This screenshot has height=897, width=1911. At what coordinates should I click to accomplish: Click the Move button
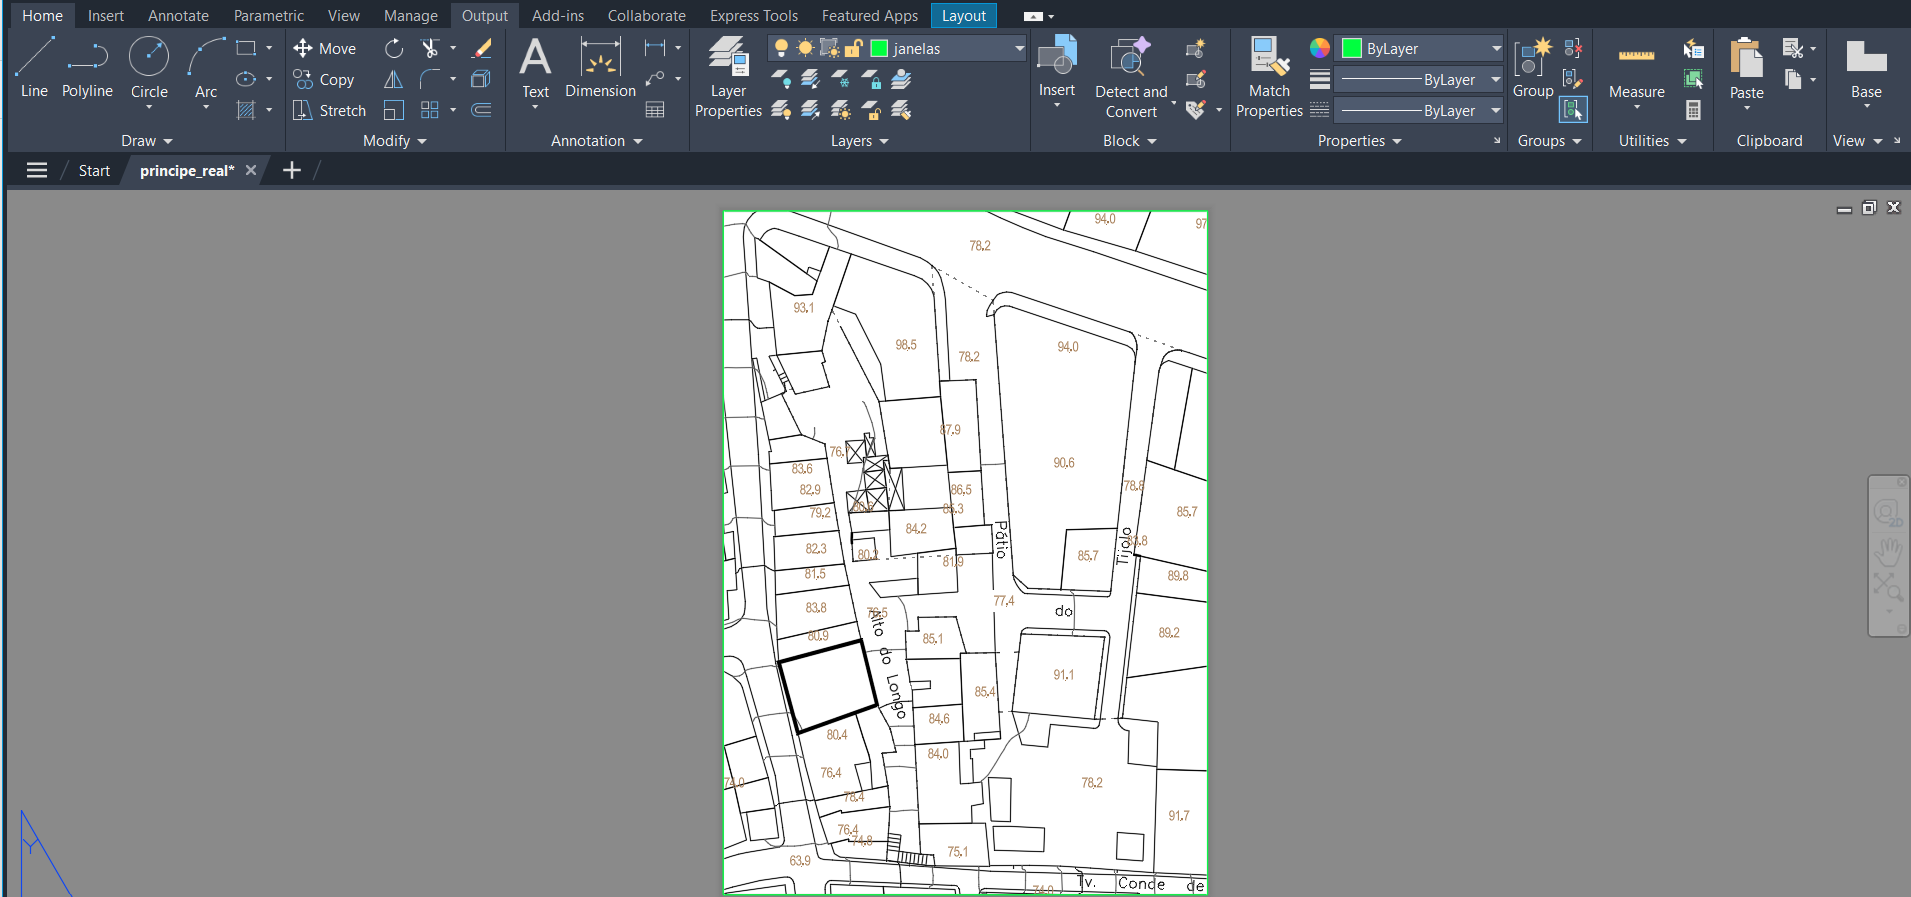coord(325,48)
